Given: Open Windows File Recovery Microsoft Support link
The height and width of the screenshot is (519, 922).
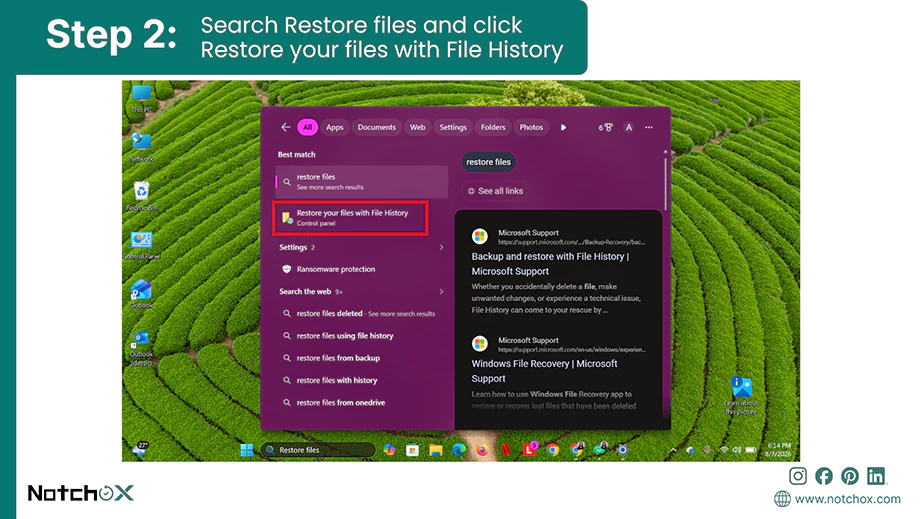Looking at the screenshot, I should coord(544,371).
